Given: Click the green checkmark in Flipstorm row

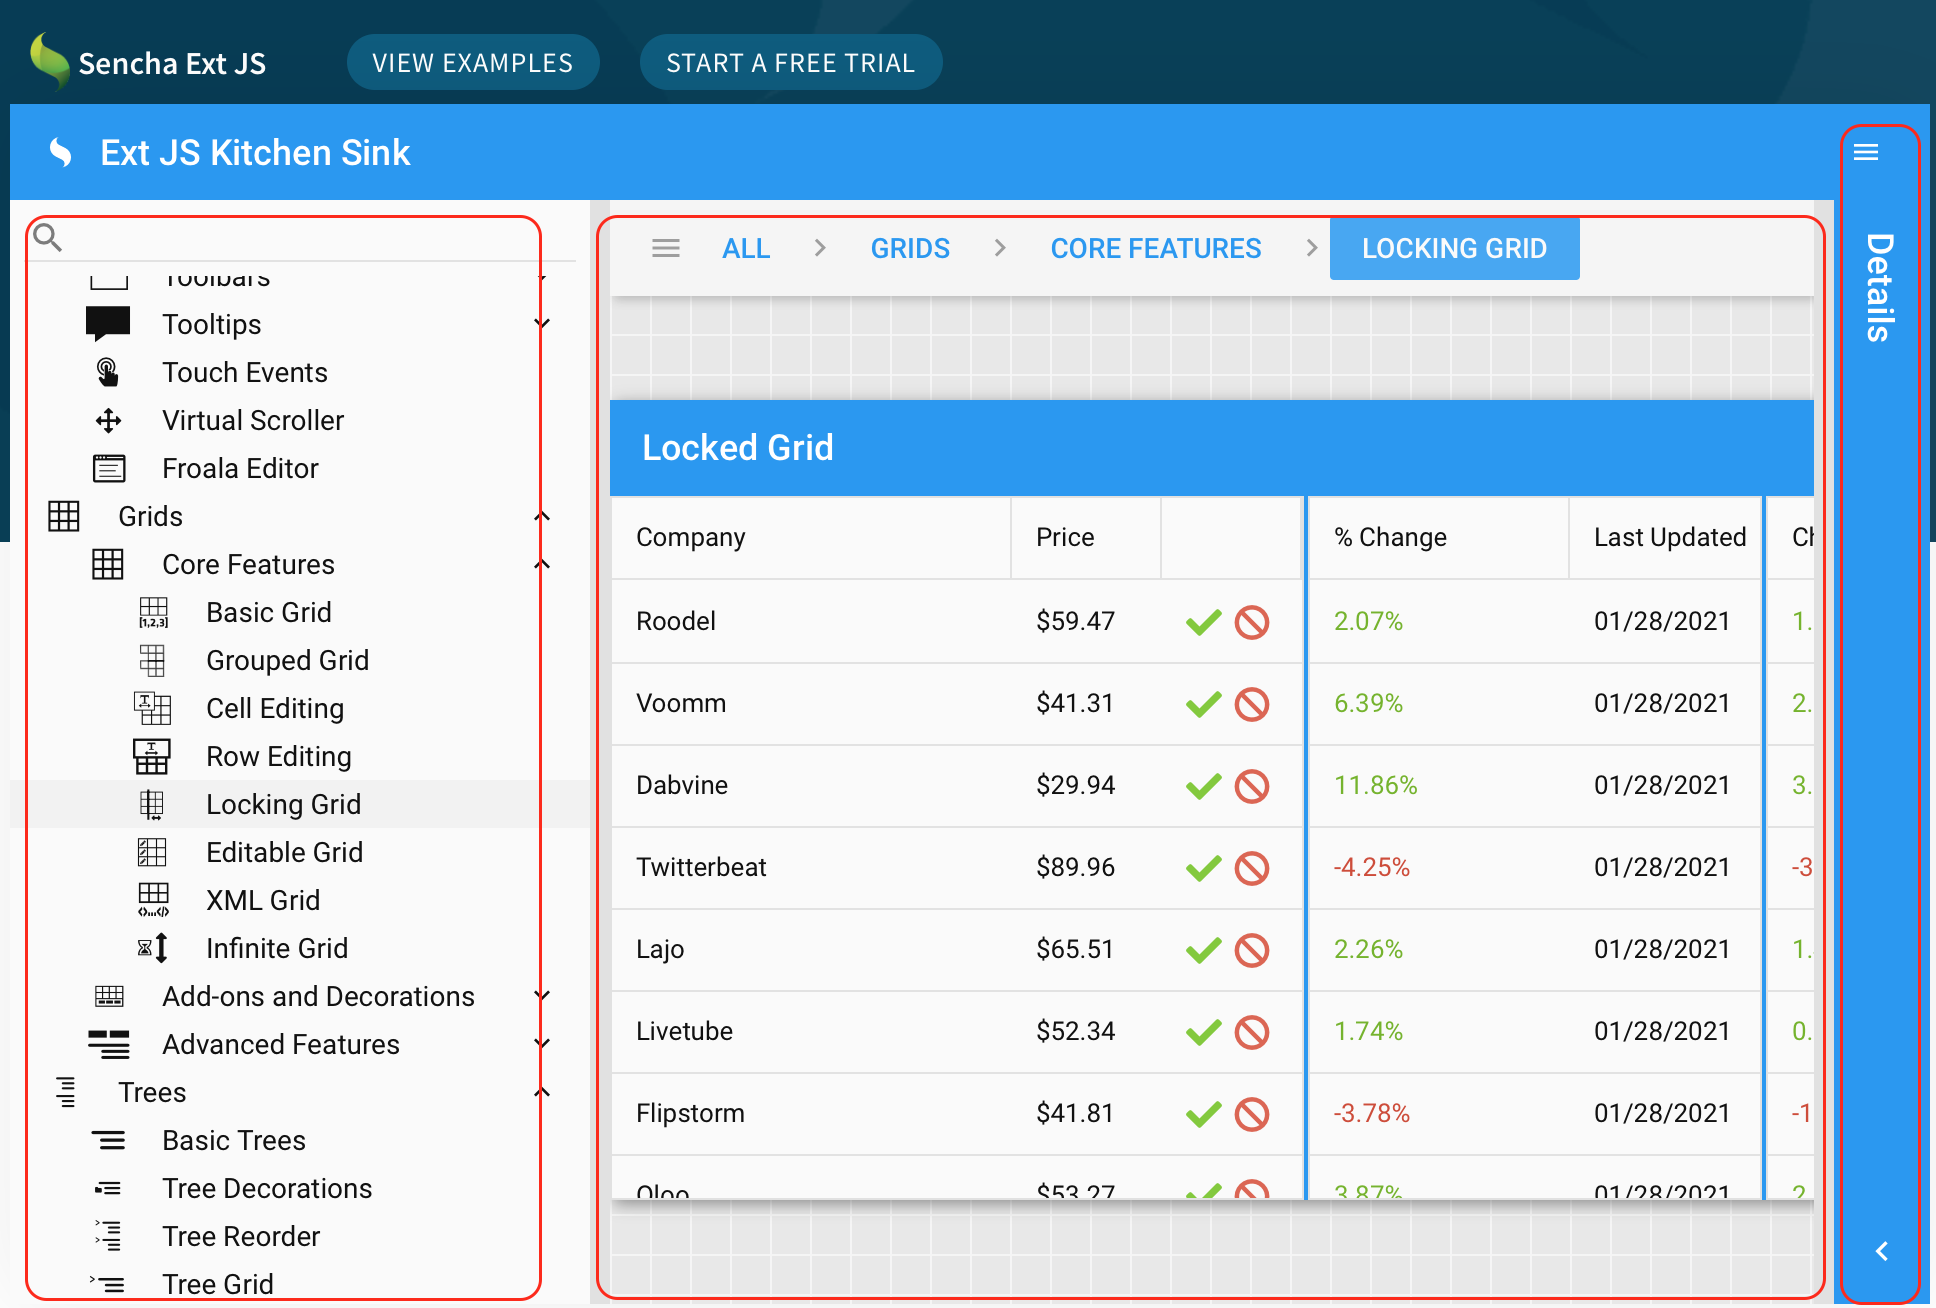Looking at the screenshot, I should pyautogui.click(x=1203, y=1114).
